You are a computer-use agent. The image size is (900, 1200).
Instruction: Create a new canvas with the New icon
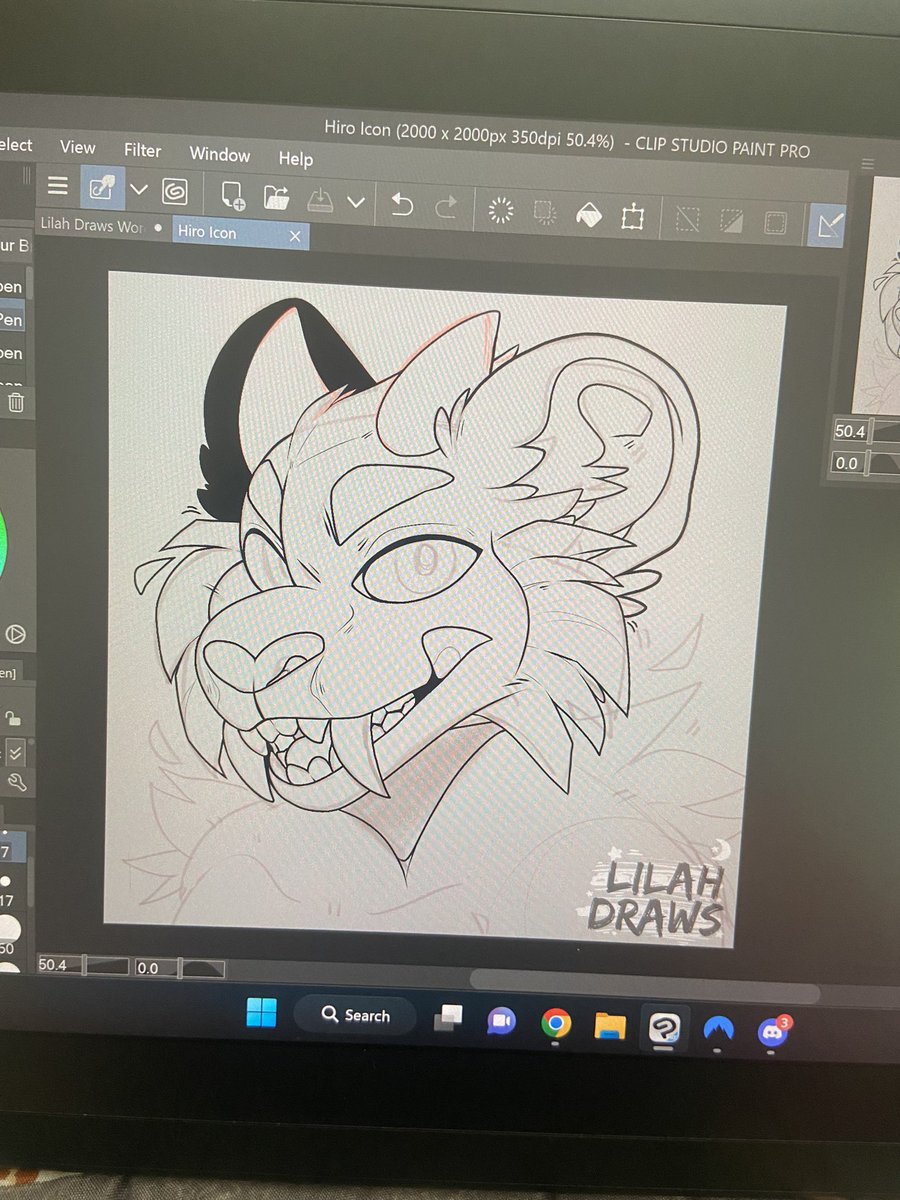point(233,194)
